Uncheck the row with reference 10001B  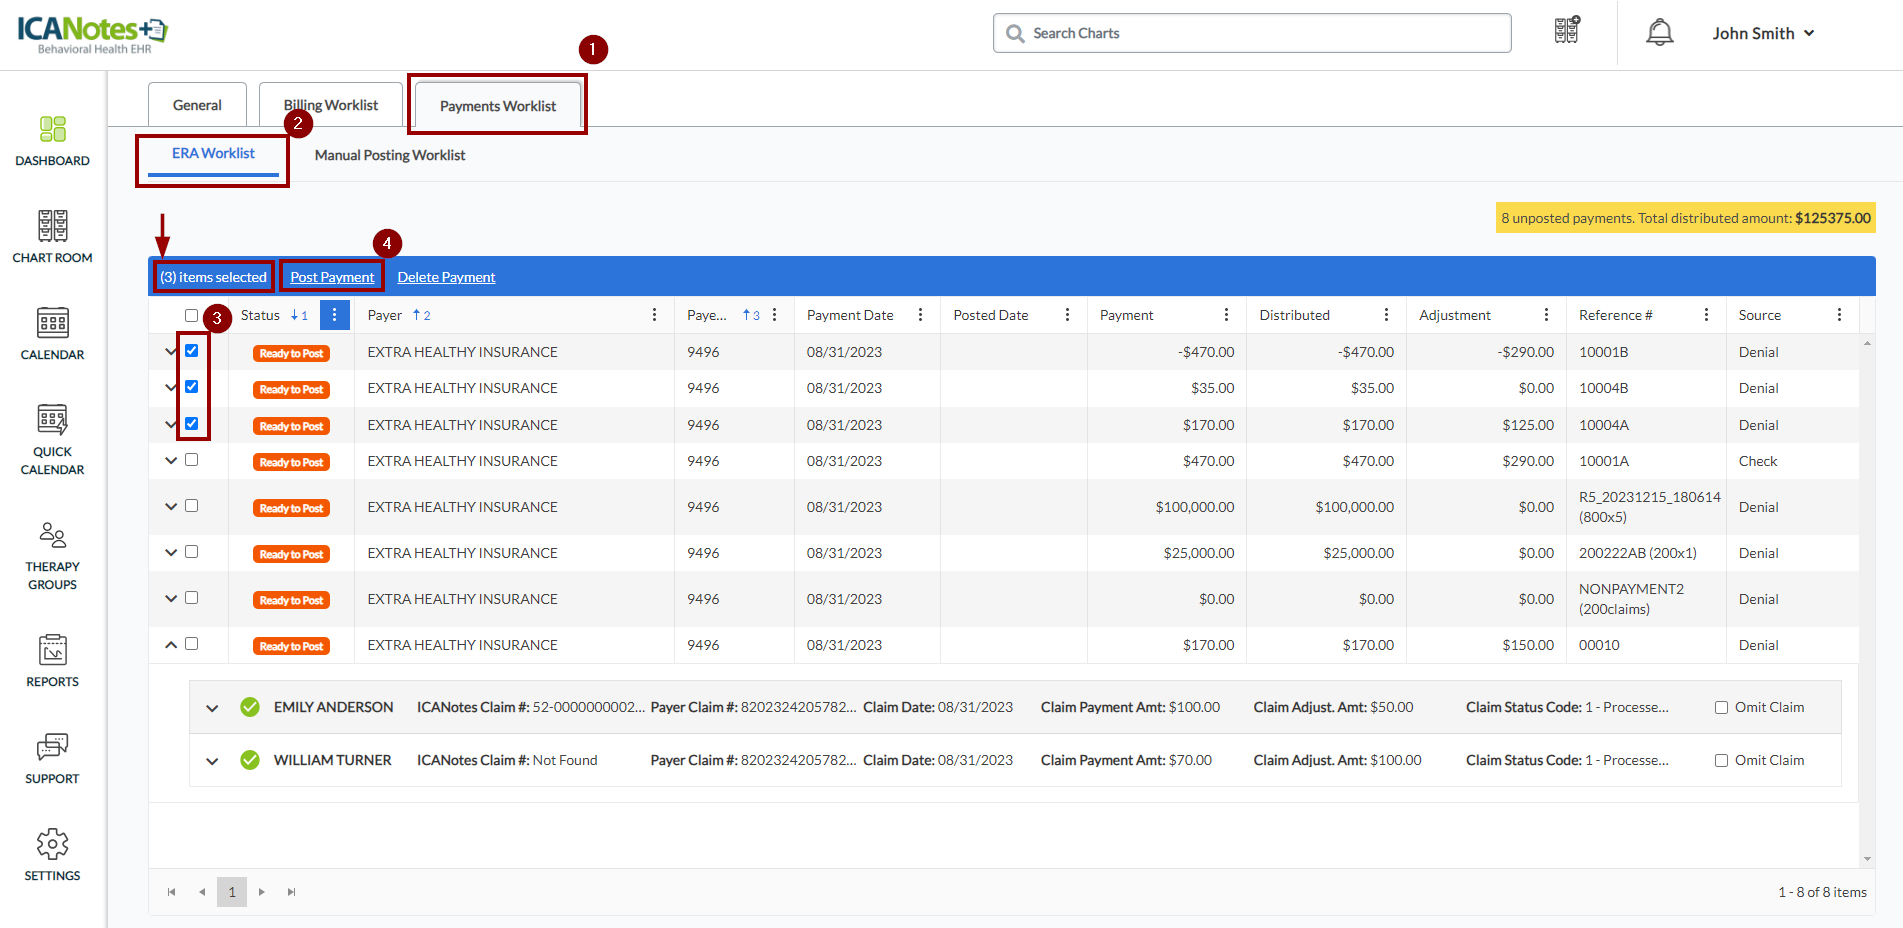coord(191,351)
